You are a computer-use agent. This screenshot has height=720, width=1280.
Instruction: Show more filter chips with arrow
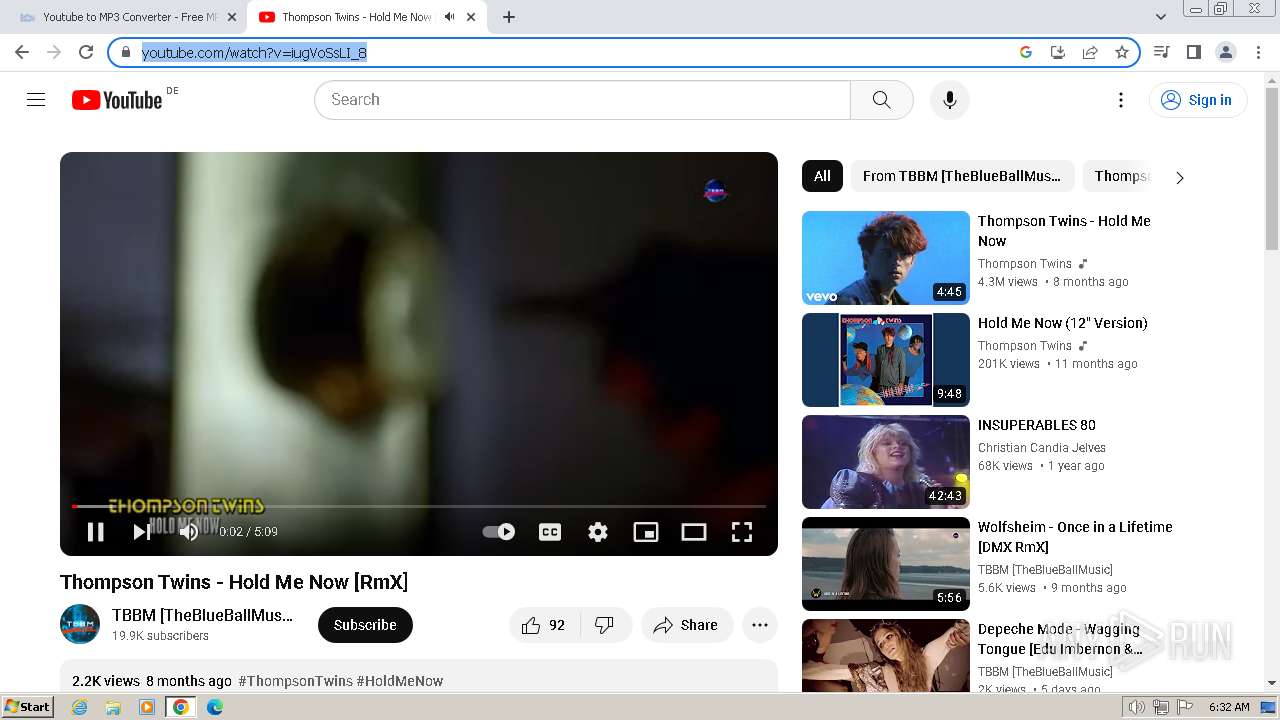tap(1179, 177)
